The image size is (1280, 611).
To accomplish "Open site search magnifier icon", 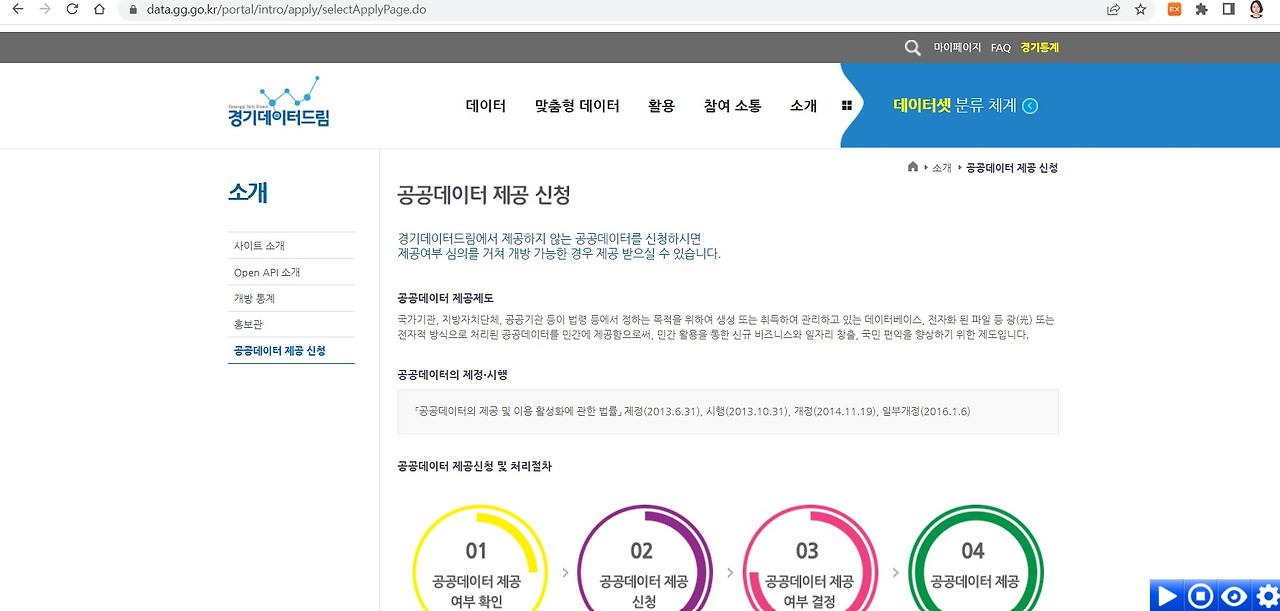I will pyautogui.click(x=912, y=47).
